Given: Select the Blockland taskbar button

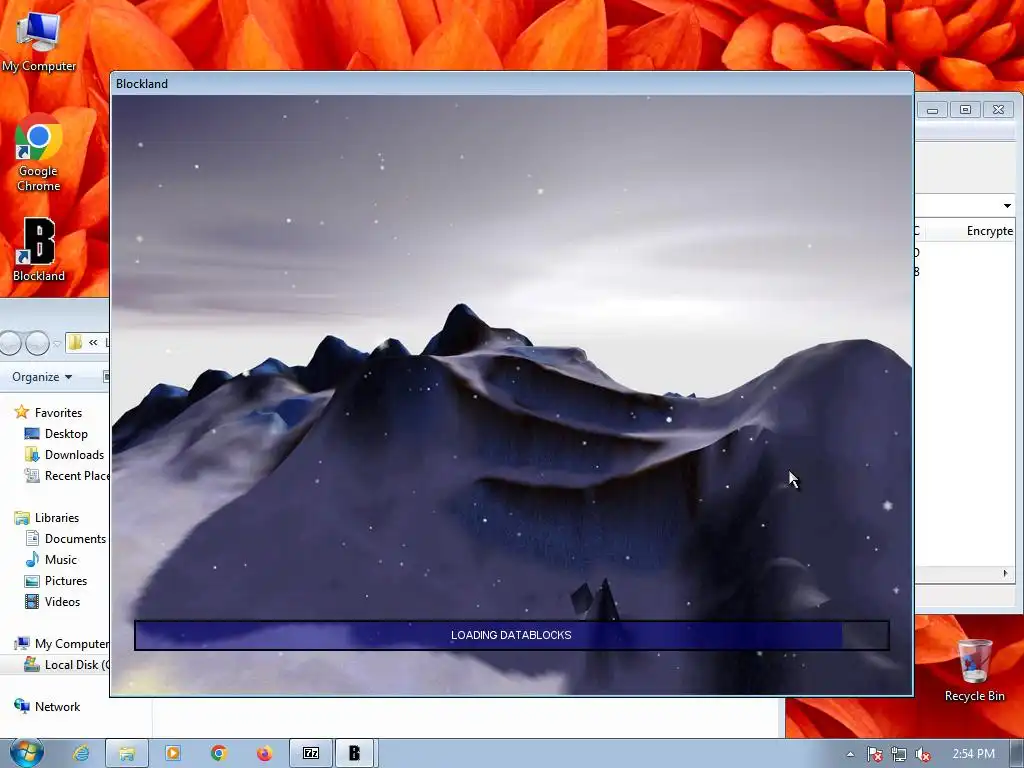Looking at the screenshot, I should click(355, 753).
